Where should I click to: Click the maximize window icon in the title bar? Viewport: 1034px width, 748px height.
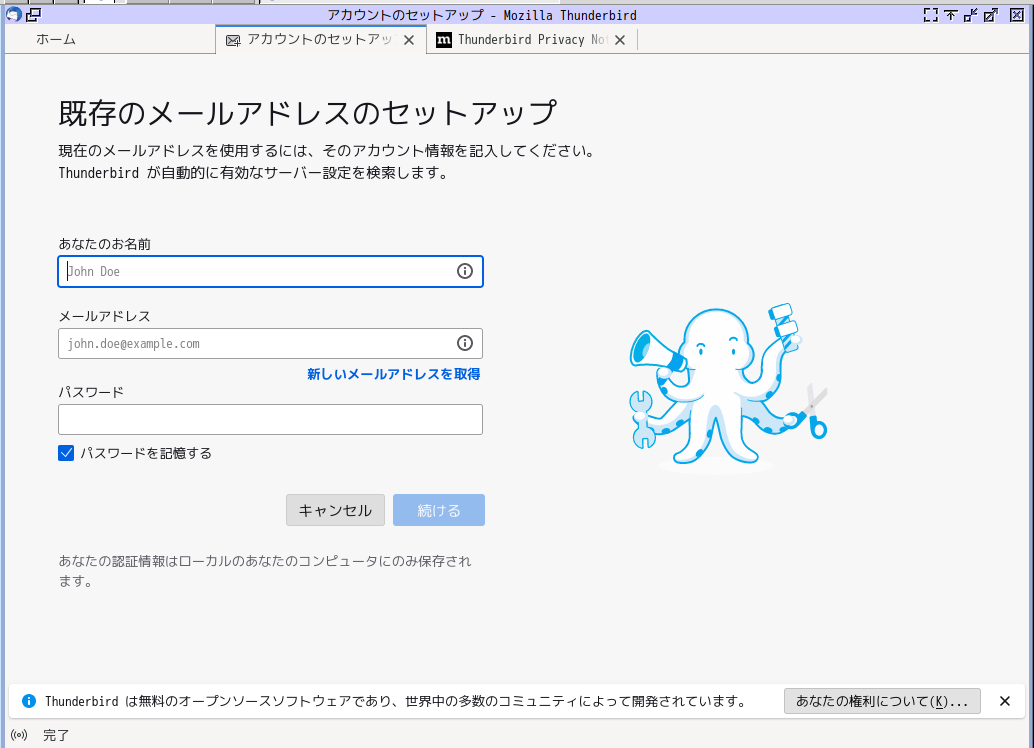click(x=990, y=15)
